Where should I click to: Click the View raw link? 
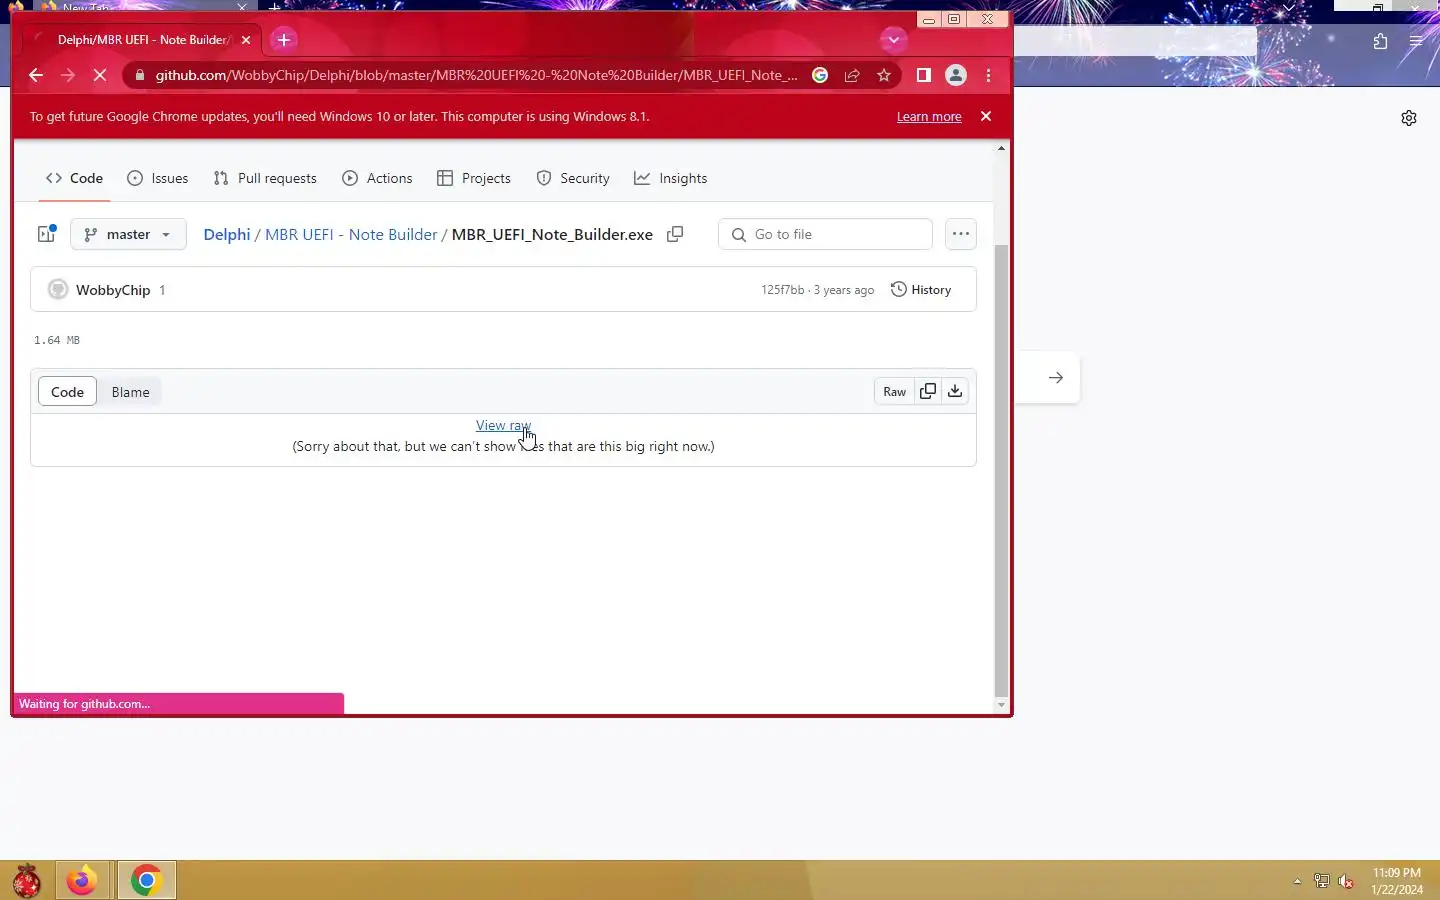click(x=503, y=425)
